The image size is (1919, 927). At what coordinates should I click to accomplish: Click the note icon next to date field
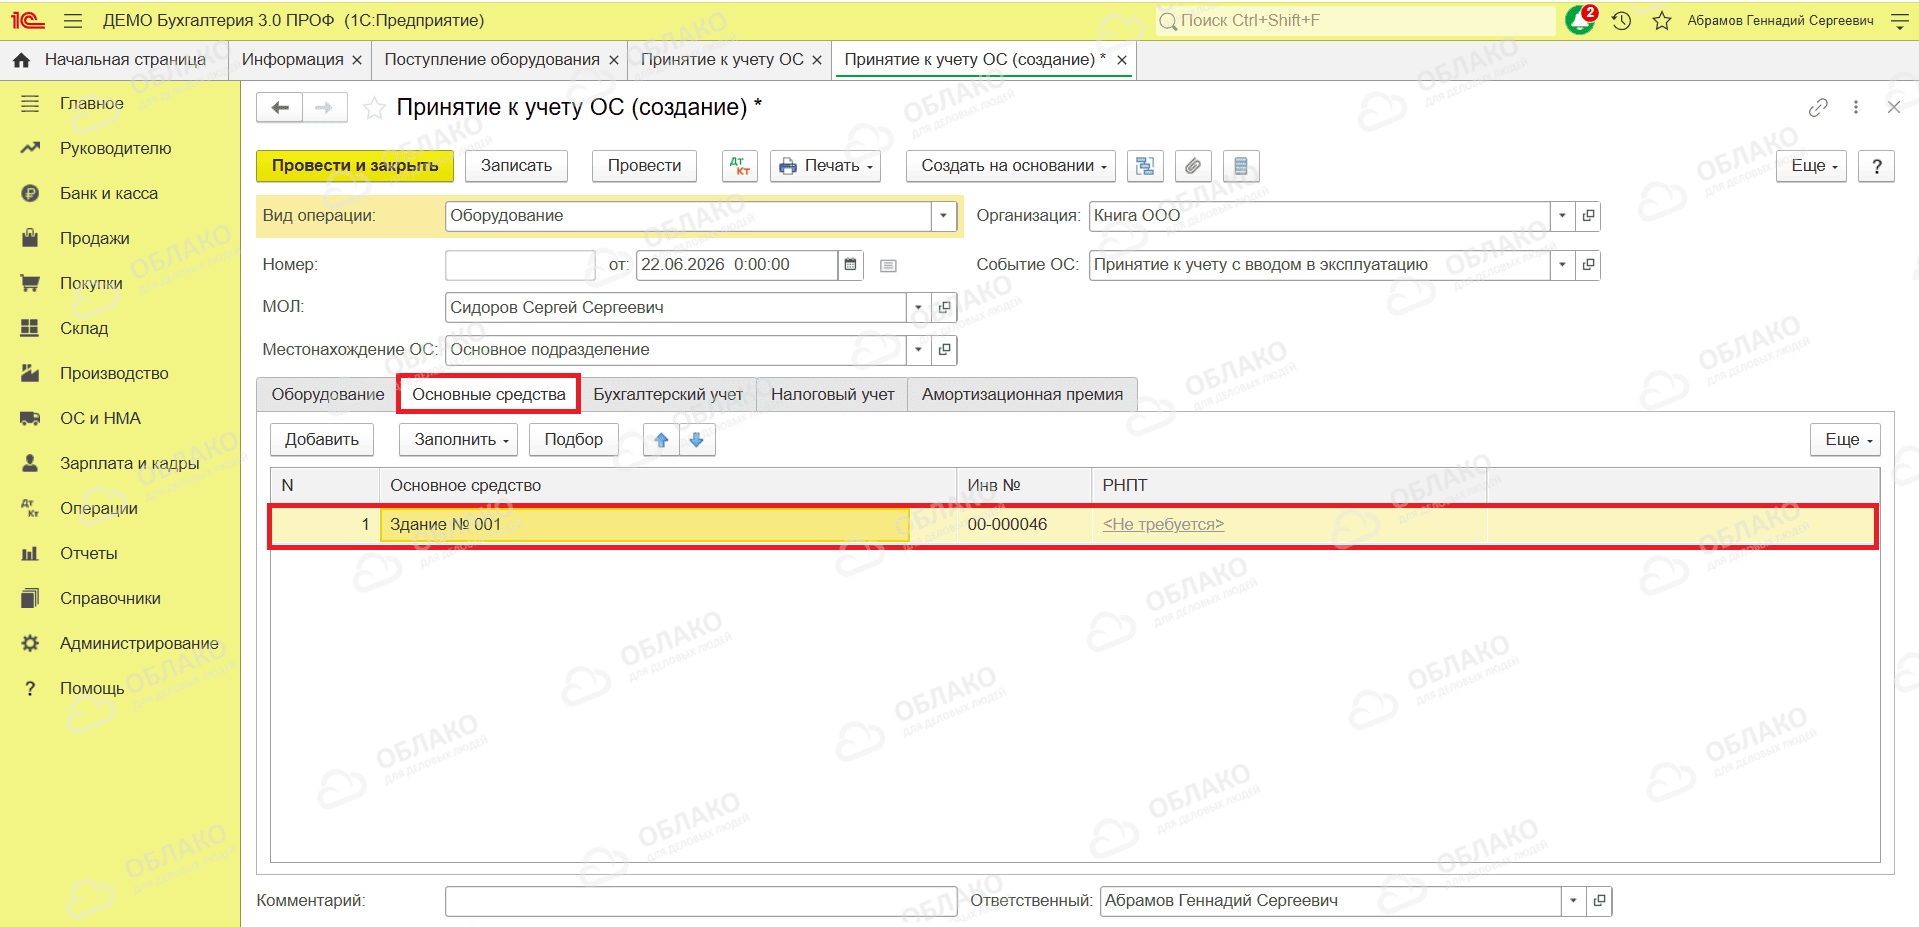point(888,265)
